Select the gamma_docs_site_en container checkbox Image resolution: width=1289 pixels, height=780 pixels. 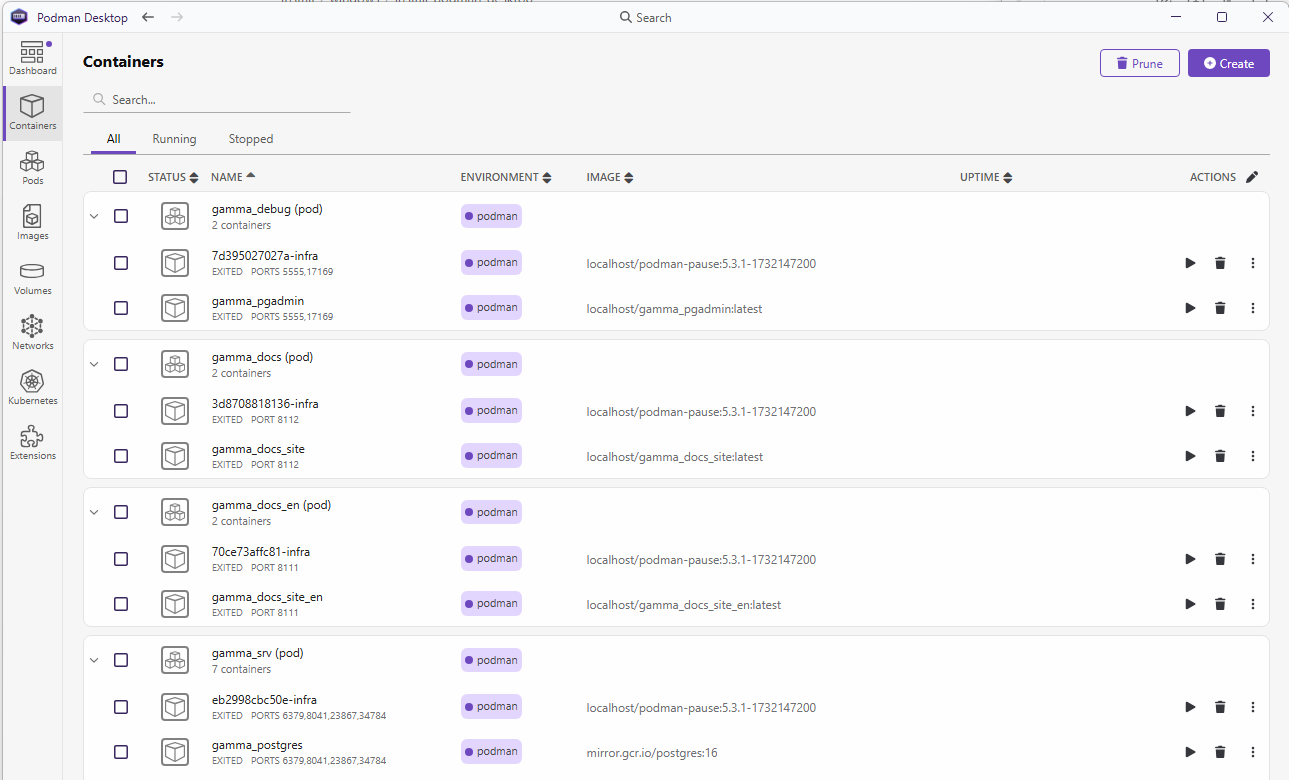[121, 604]
